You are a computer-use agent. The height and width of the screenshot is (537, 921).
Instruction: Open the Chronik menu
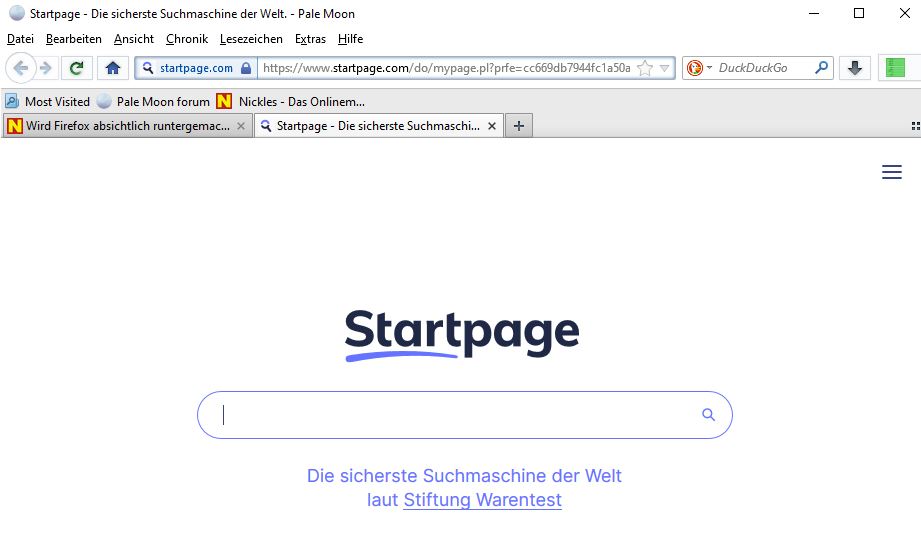point(187,39)
